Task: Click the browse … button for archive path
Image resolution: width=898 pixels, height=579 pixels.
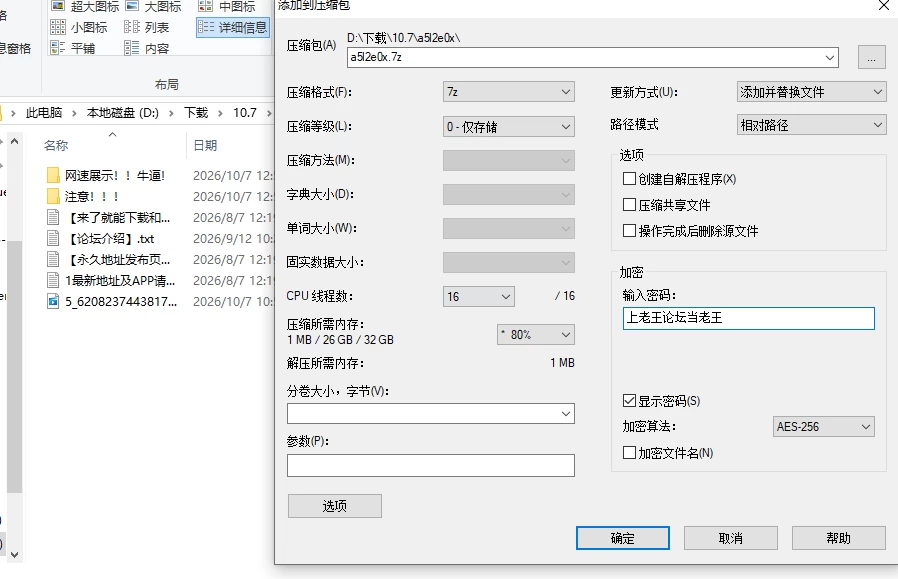Action: pos(872,57)
